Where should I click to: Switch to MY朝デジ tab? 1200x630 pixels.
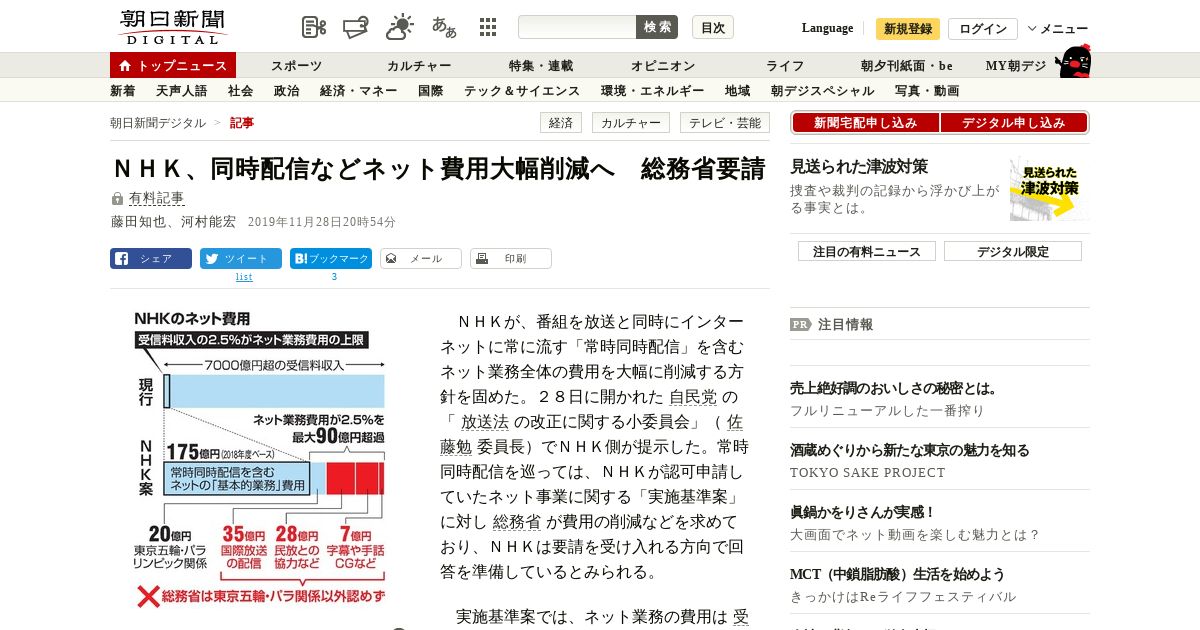coord(1016,66)
